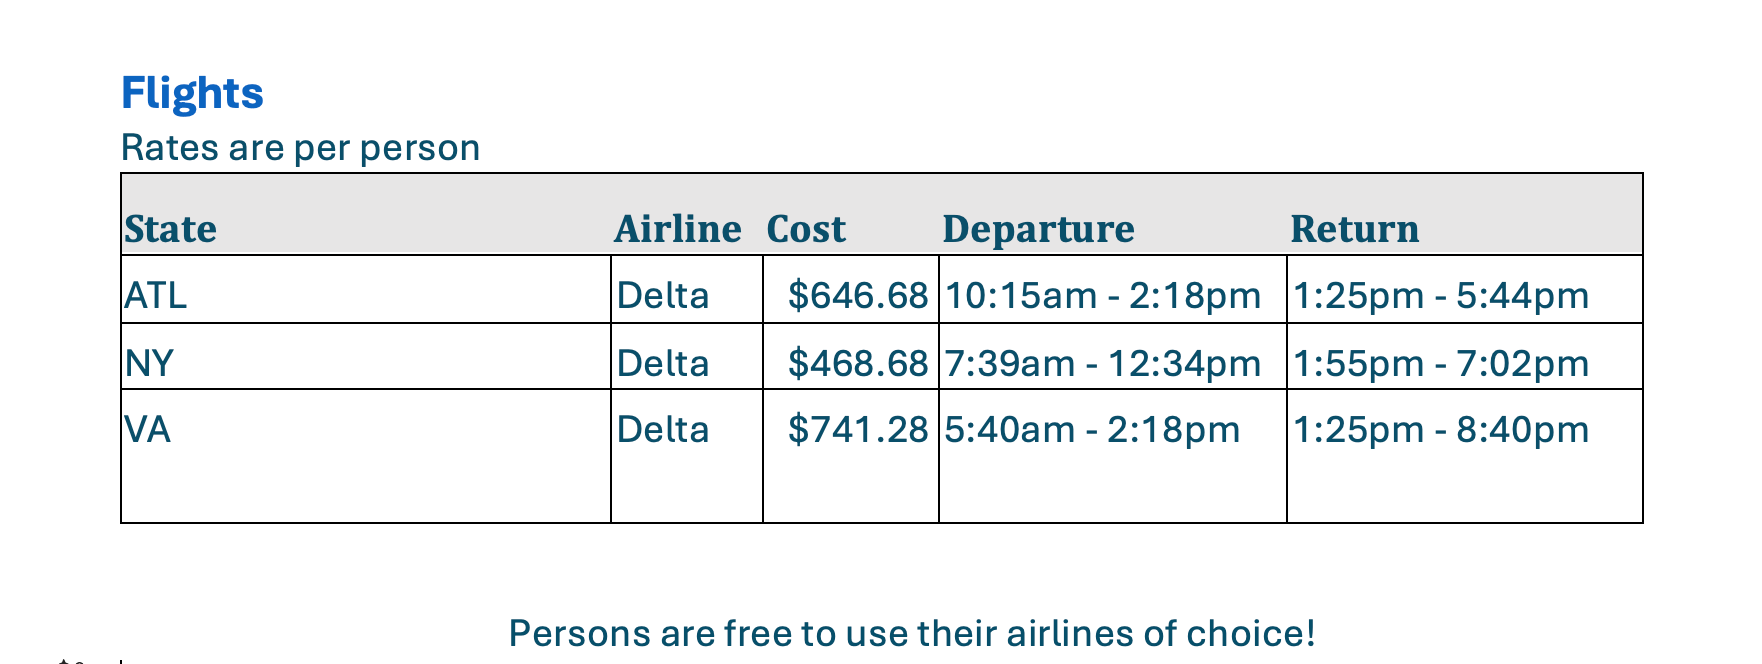The image size is (1762, 664).
Task: Select the State header cell
Action: click(171, 229)
